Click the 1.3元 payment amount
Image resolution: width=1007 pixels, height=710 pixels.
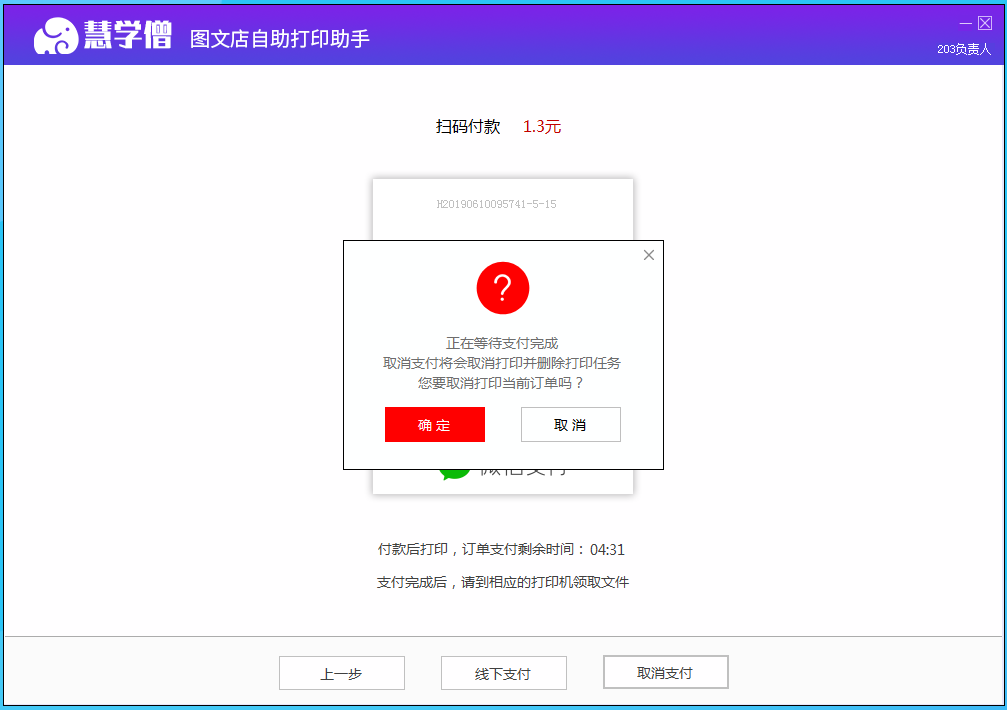pyautogui.click(x=541, y=126)
